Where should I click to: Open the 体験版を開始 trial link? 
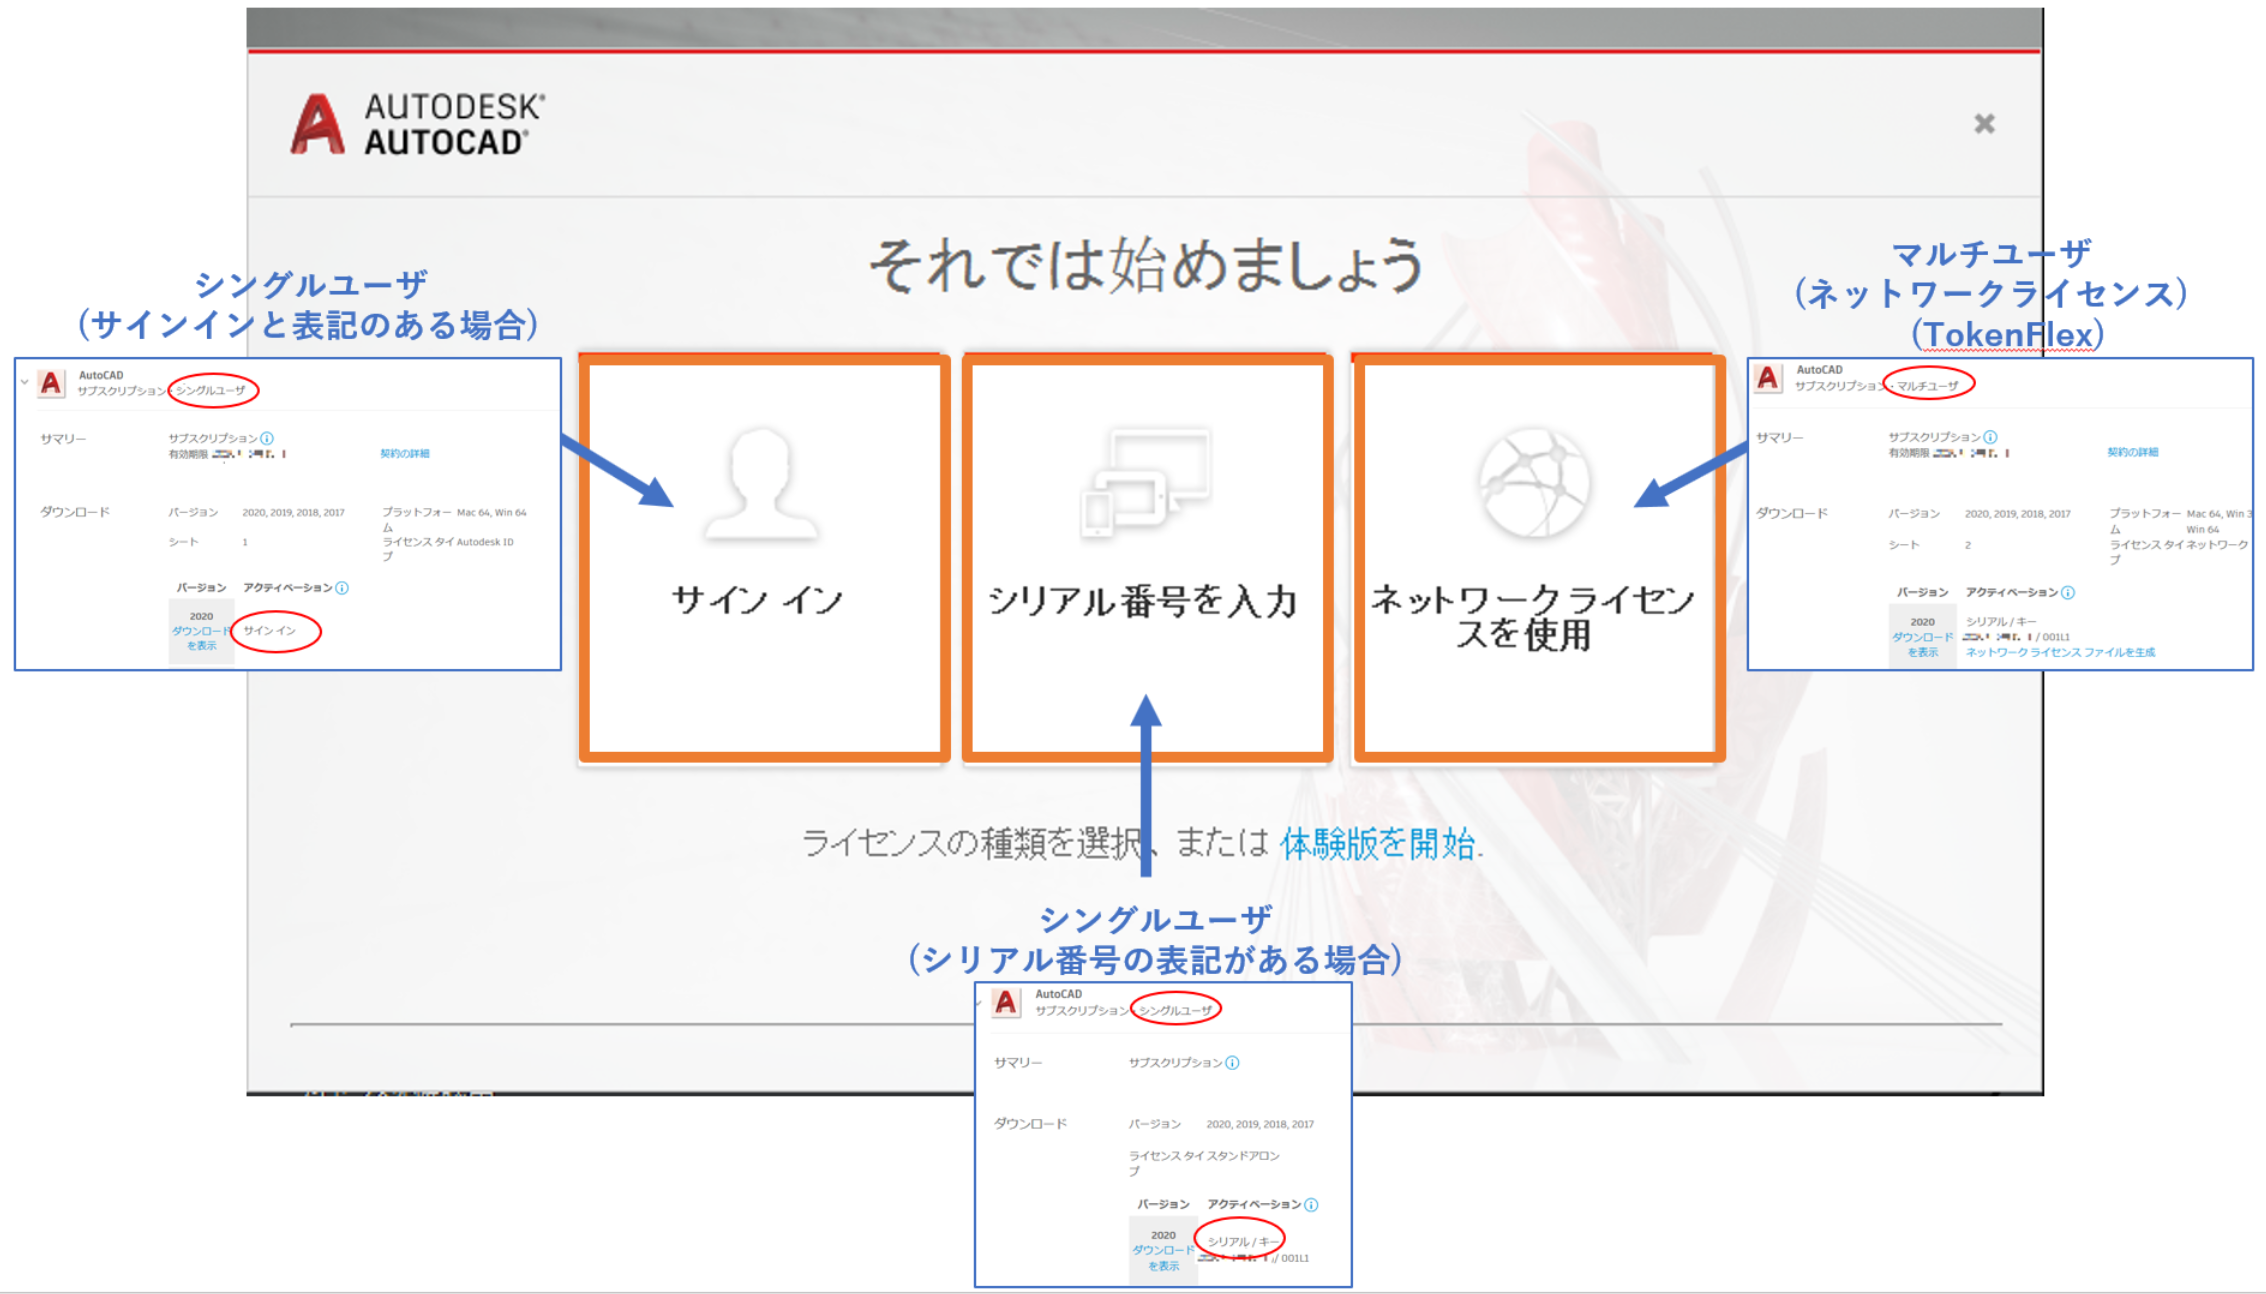[x=1377, y=843]
